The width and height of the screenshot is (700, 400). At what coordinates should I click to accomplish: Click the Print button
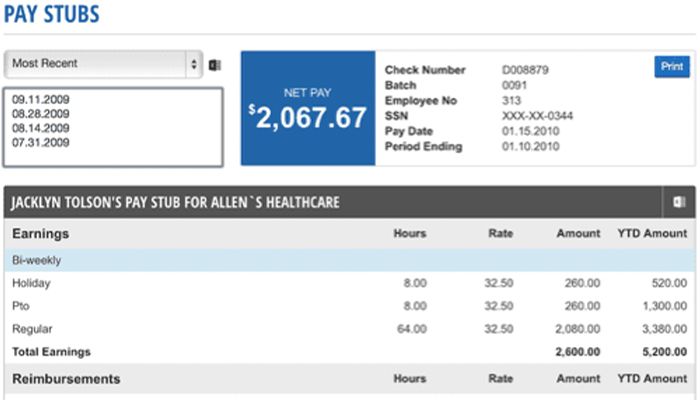[671, 67]
